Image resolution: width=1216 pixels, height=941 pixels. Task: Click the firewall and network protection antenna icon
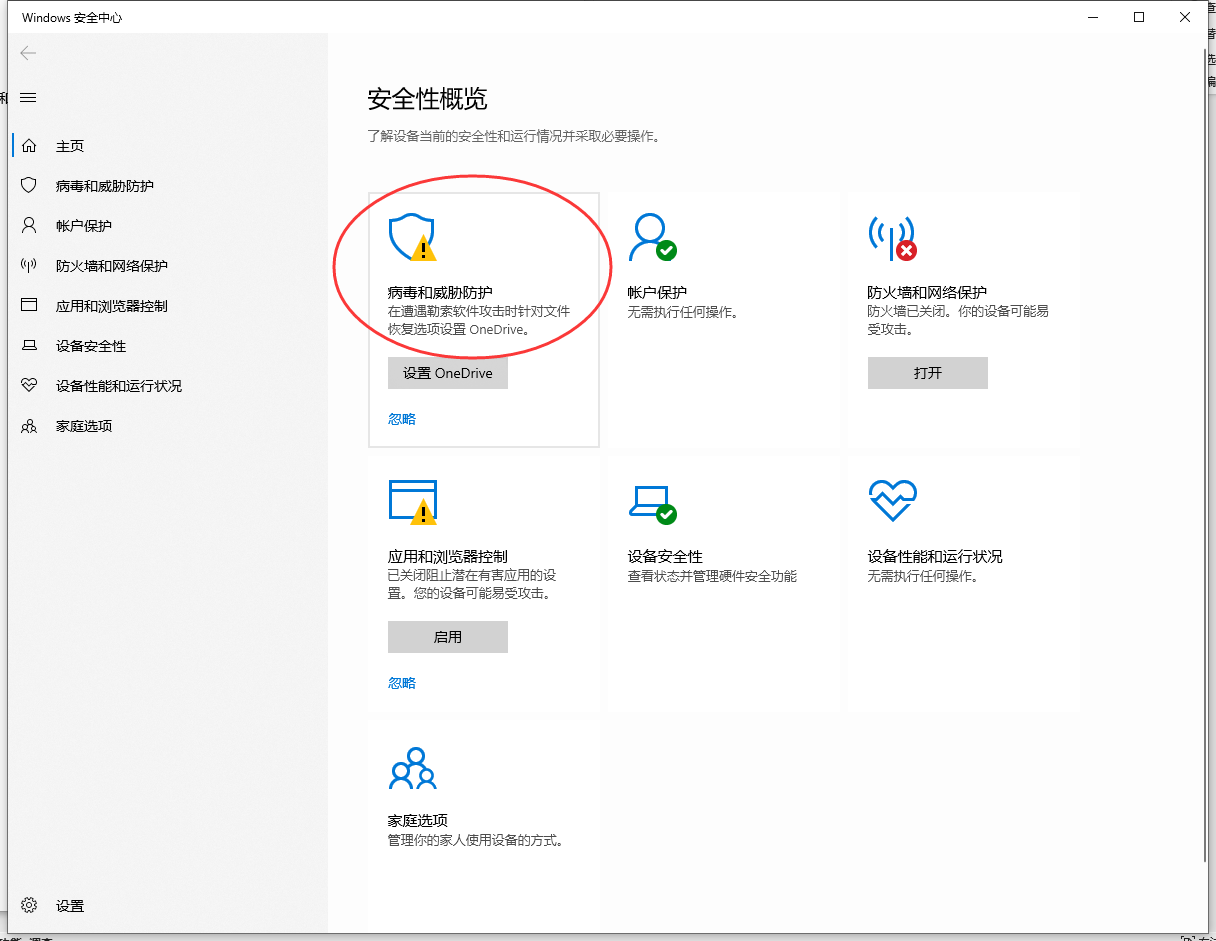click(891, 237)
